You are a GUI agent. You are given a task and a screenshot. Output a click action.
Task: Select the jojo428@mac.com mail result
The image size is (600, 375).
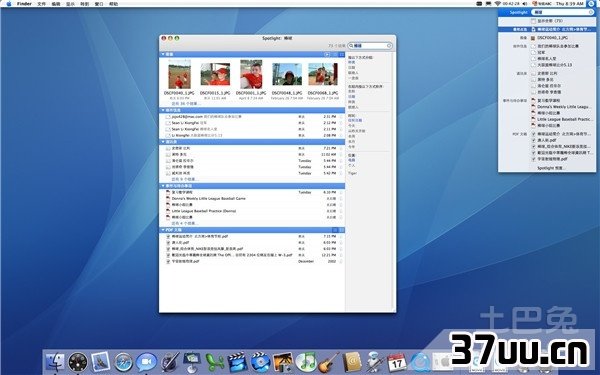(x=253, y=117)
